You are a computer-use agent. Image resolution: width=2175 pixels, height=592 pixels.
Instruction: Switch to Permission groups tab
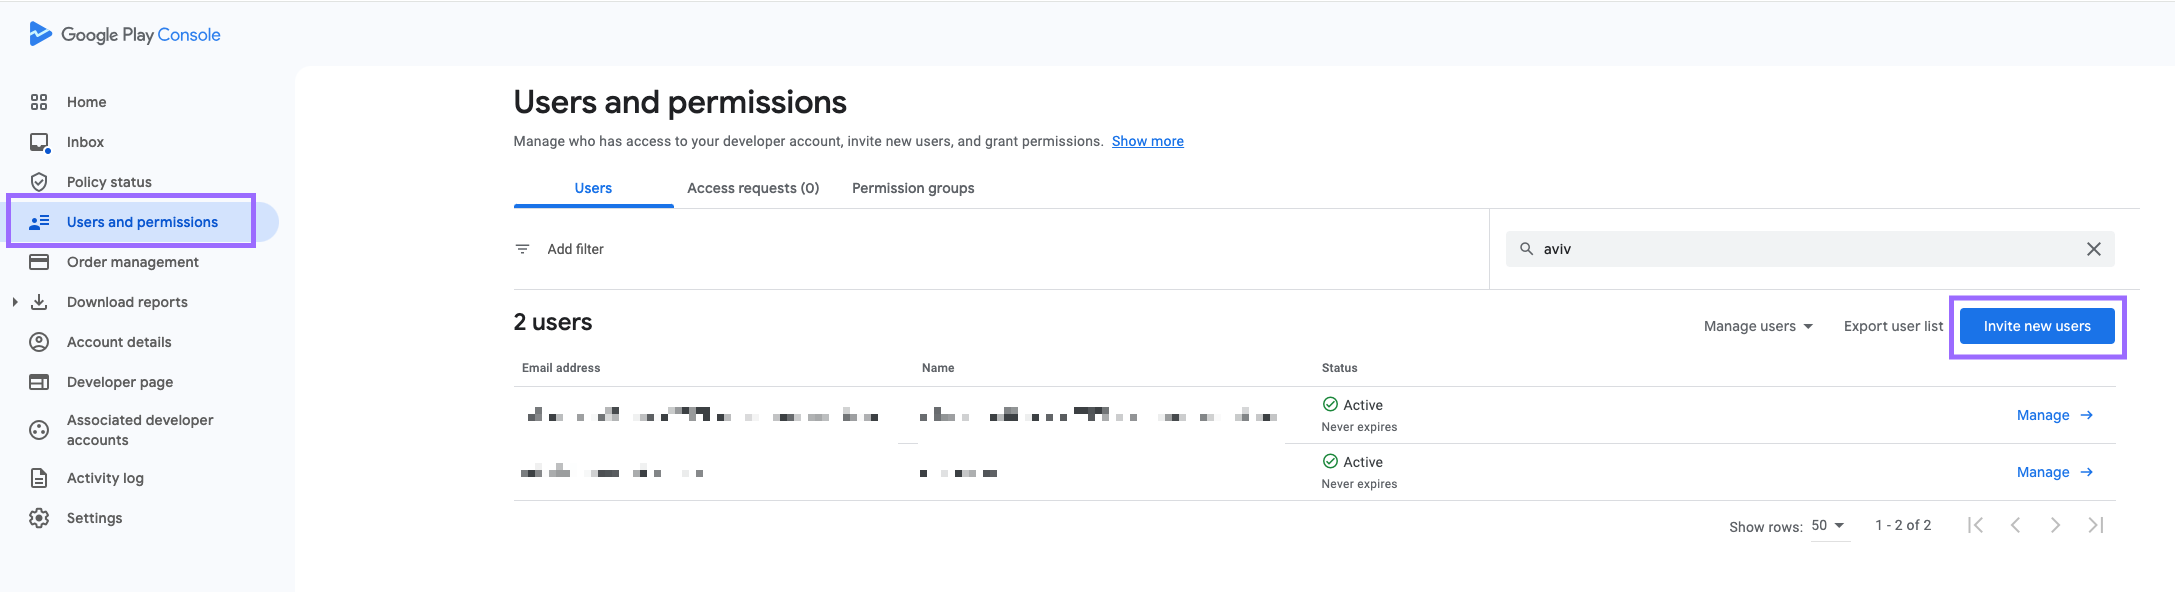tap(913, 188)
